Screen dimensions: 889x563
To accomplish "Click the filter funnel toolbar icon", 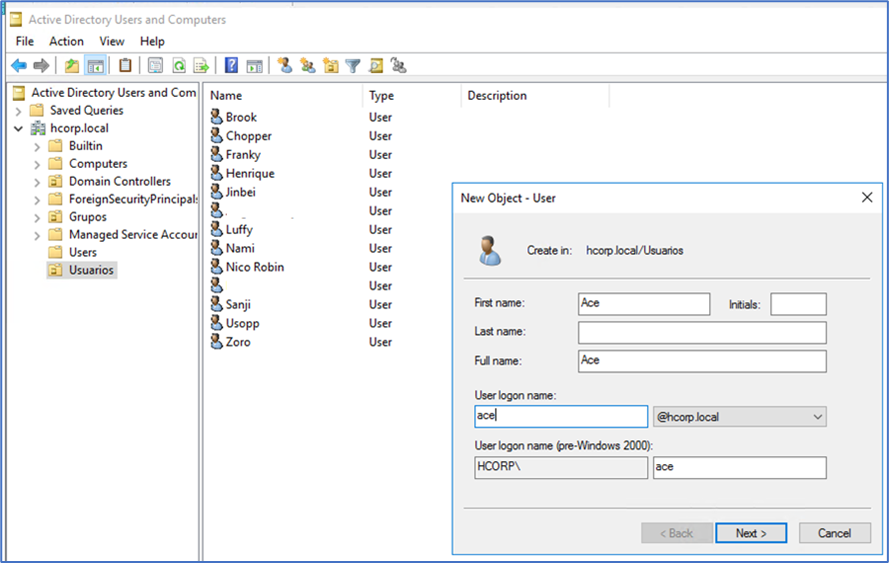I will (353, 66).
